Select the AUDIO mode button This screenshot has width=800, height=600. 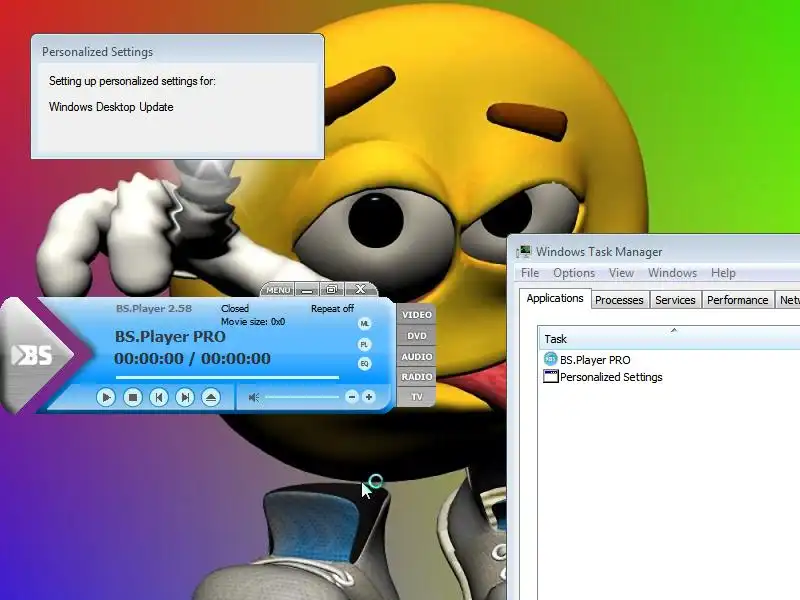point(416,356)
